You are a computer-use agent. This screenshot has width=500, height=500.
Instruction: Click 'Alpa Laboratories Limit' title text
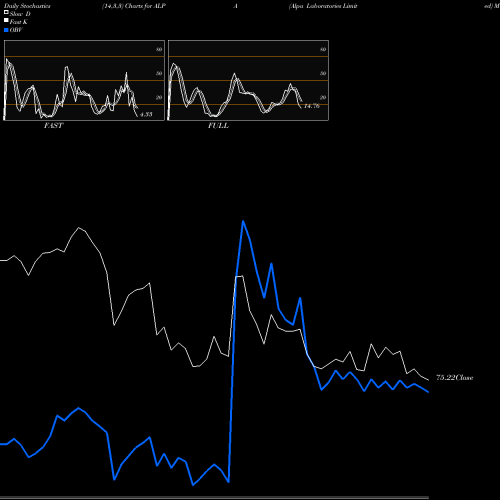click(x=323, y=6)
